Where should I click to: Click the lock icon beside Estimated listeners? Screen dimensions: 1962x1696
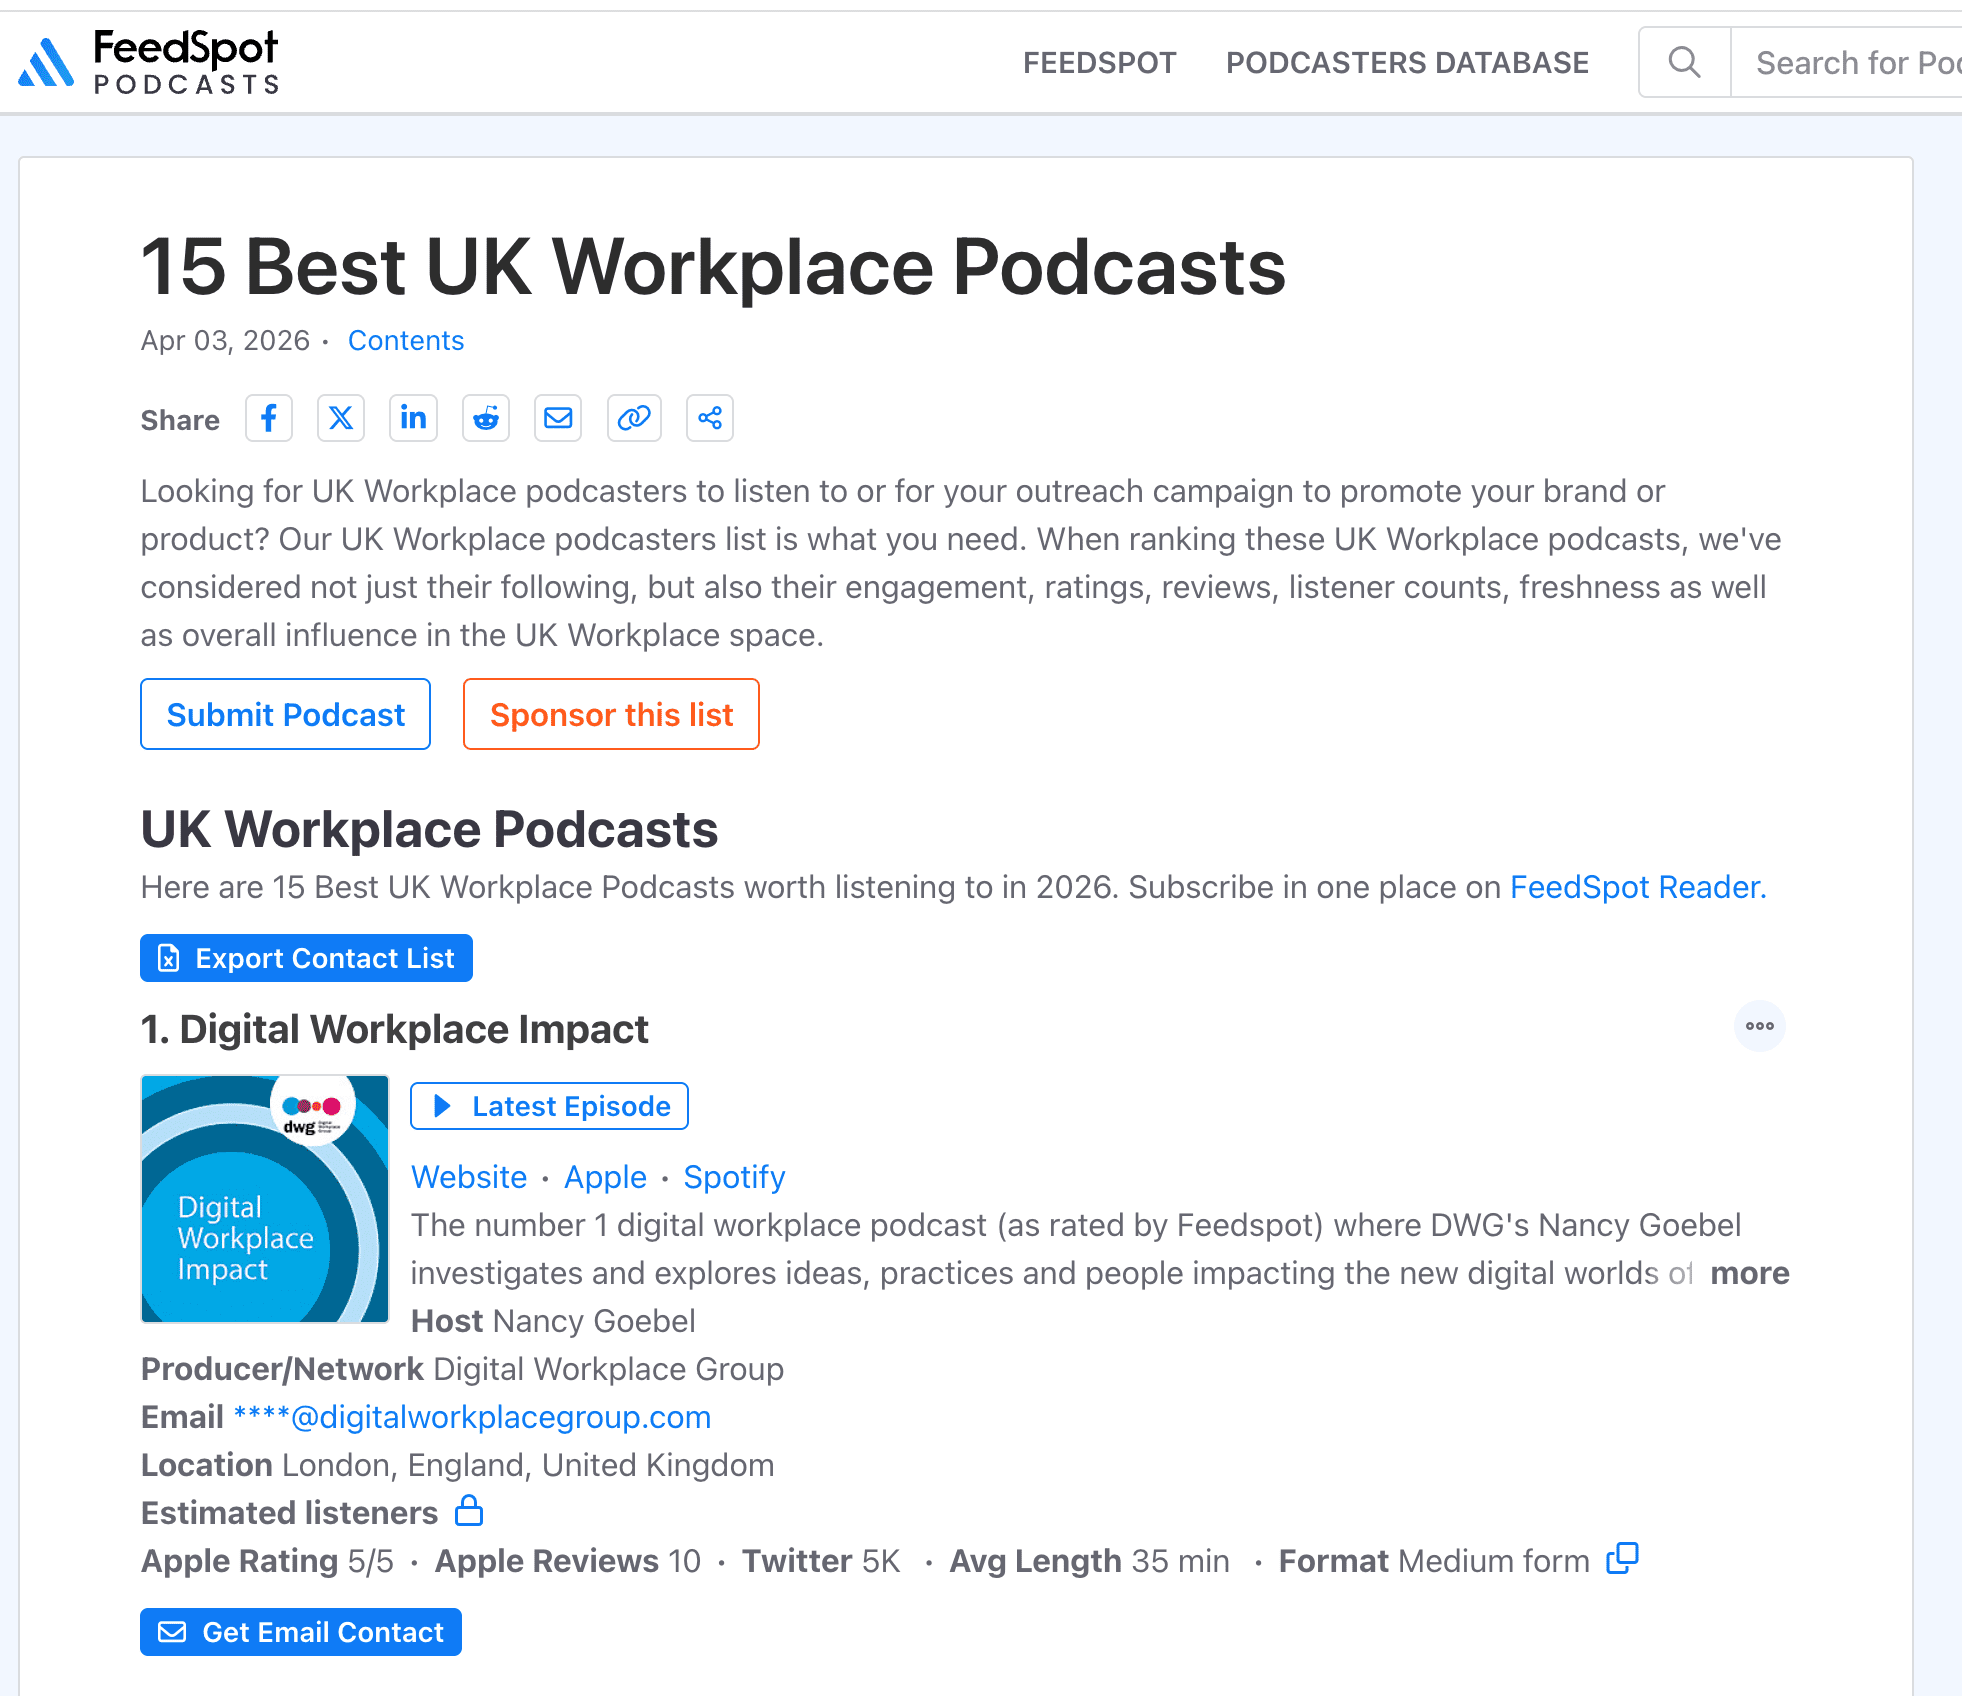click(469, 1512)
